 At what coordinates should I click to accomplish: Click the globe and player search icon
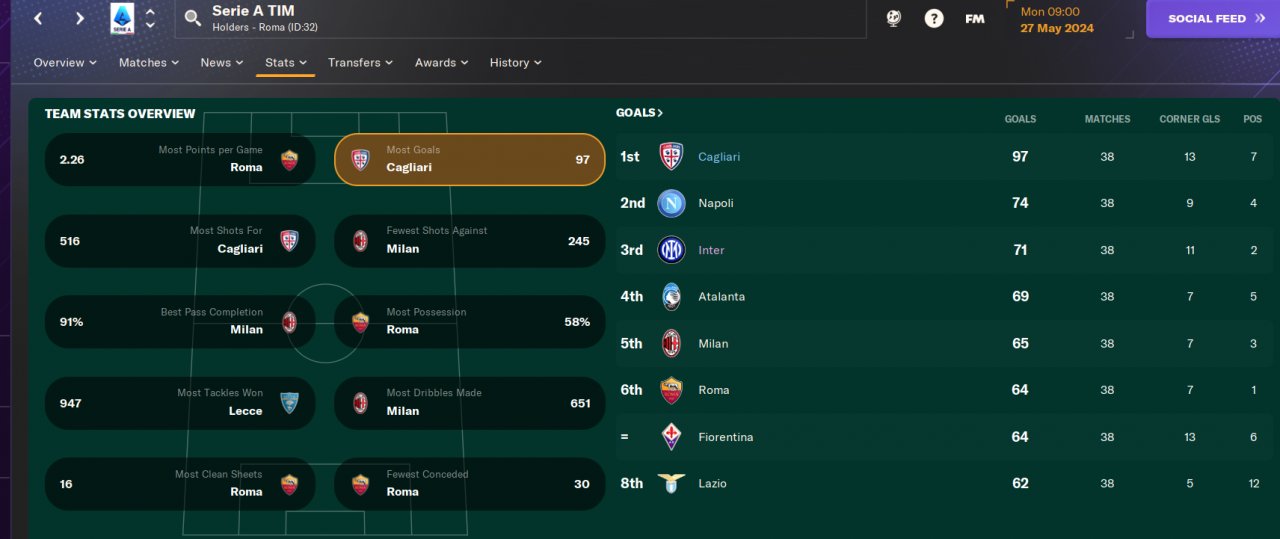[894, 18]
